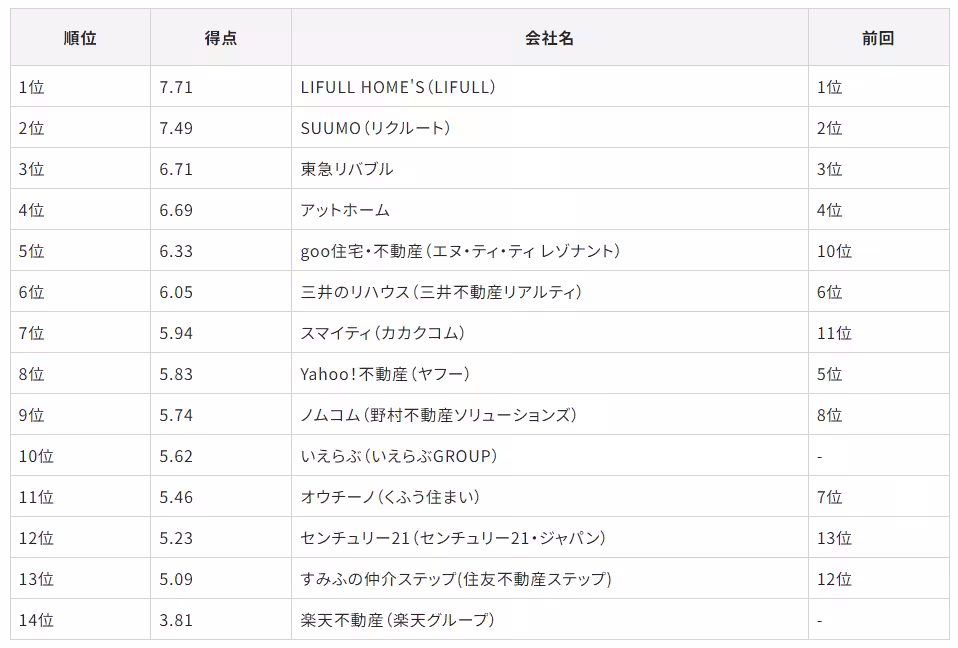Click the 順位 column header
Viewport: 958px width, 648px height.
point(80,38)
